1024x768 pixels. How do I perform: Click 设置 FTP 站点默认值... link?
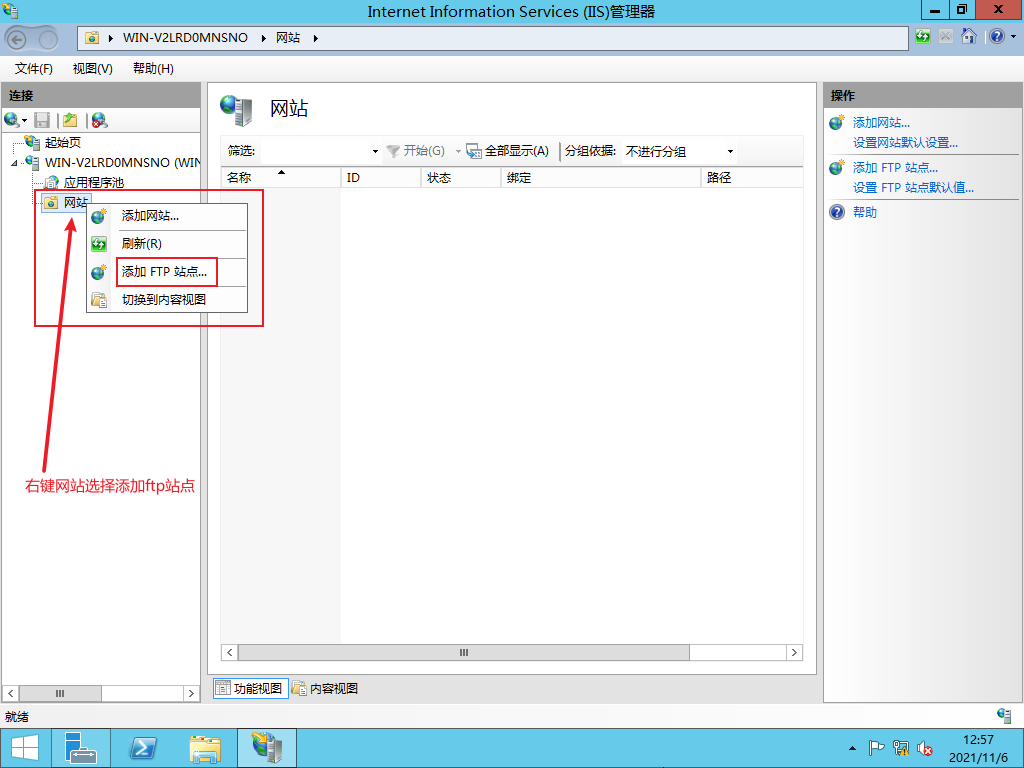[x=913, y=188]
